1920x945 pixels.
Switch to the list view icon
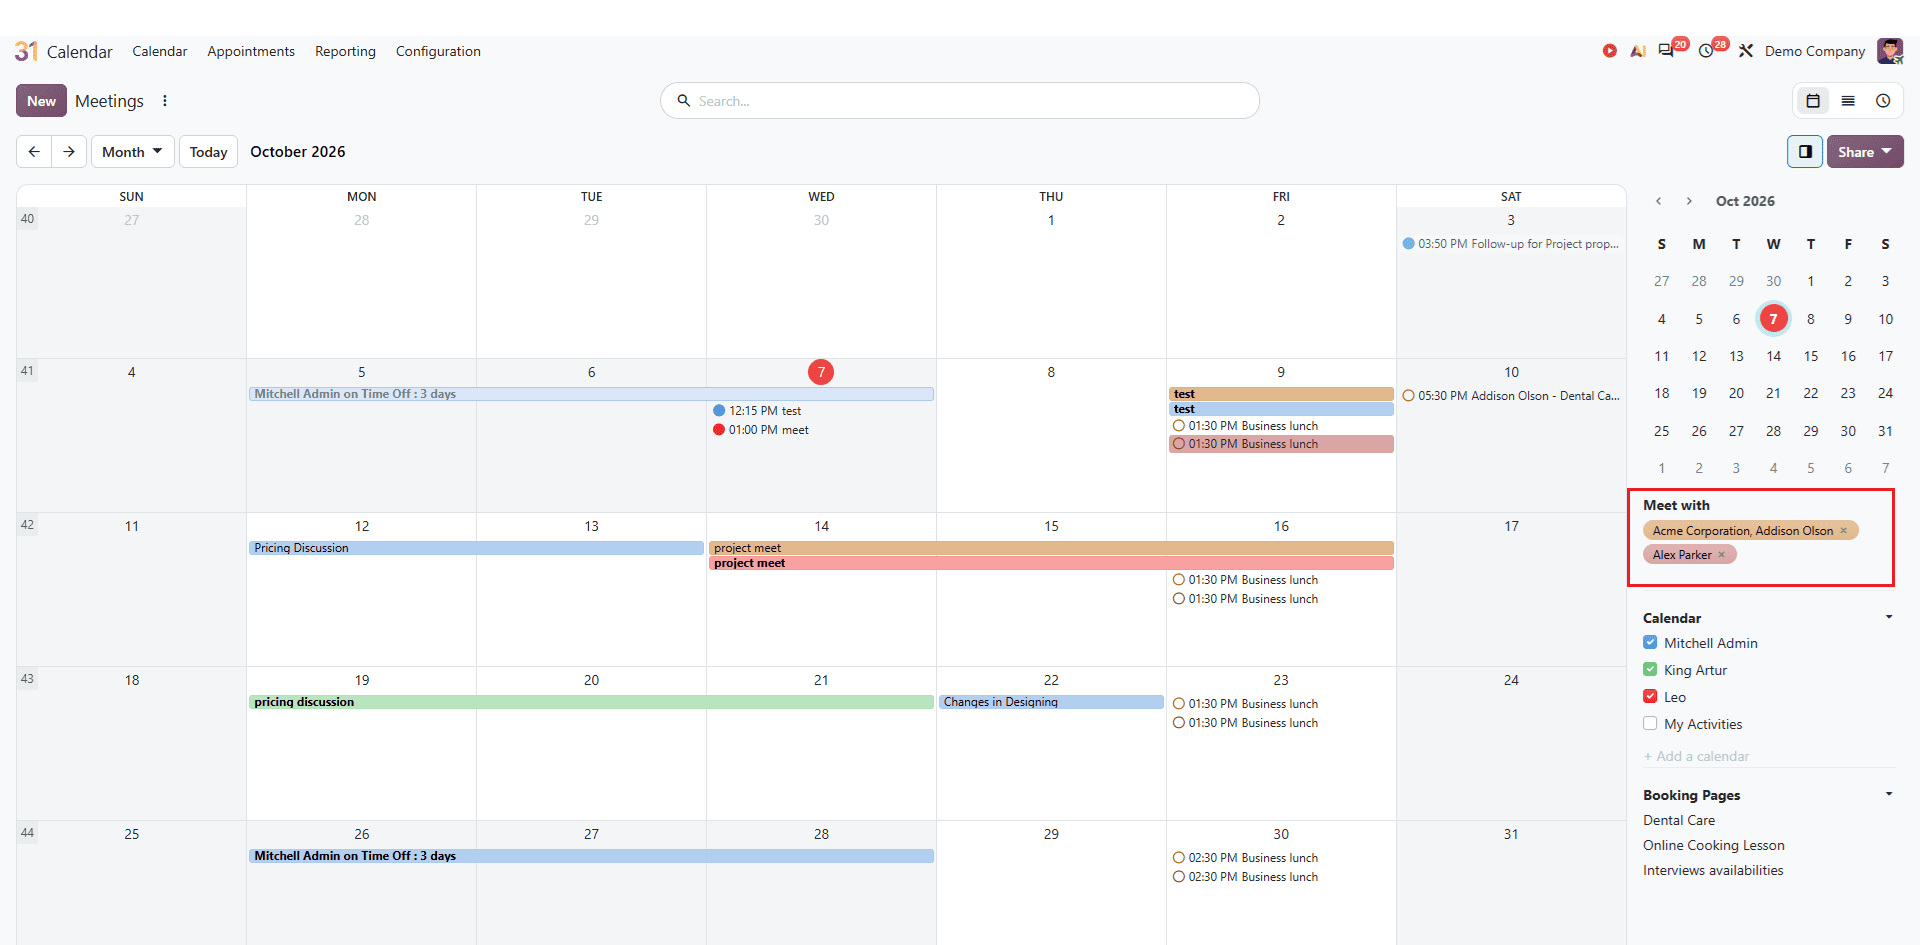[1848, 101]
